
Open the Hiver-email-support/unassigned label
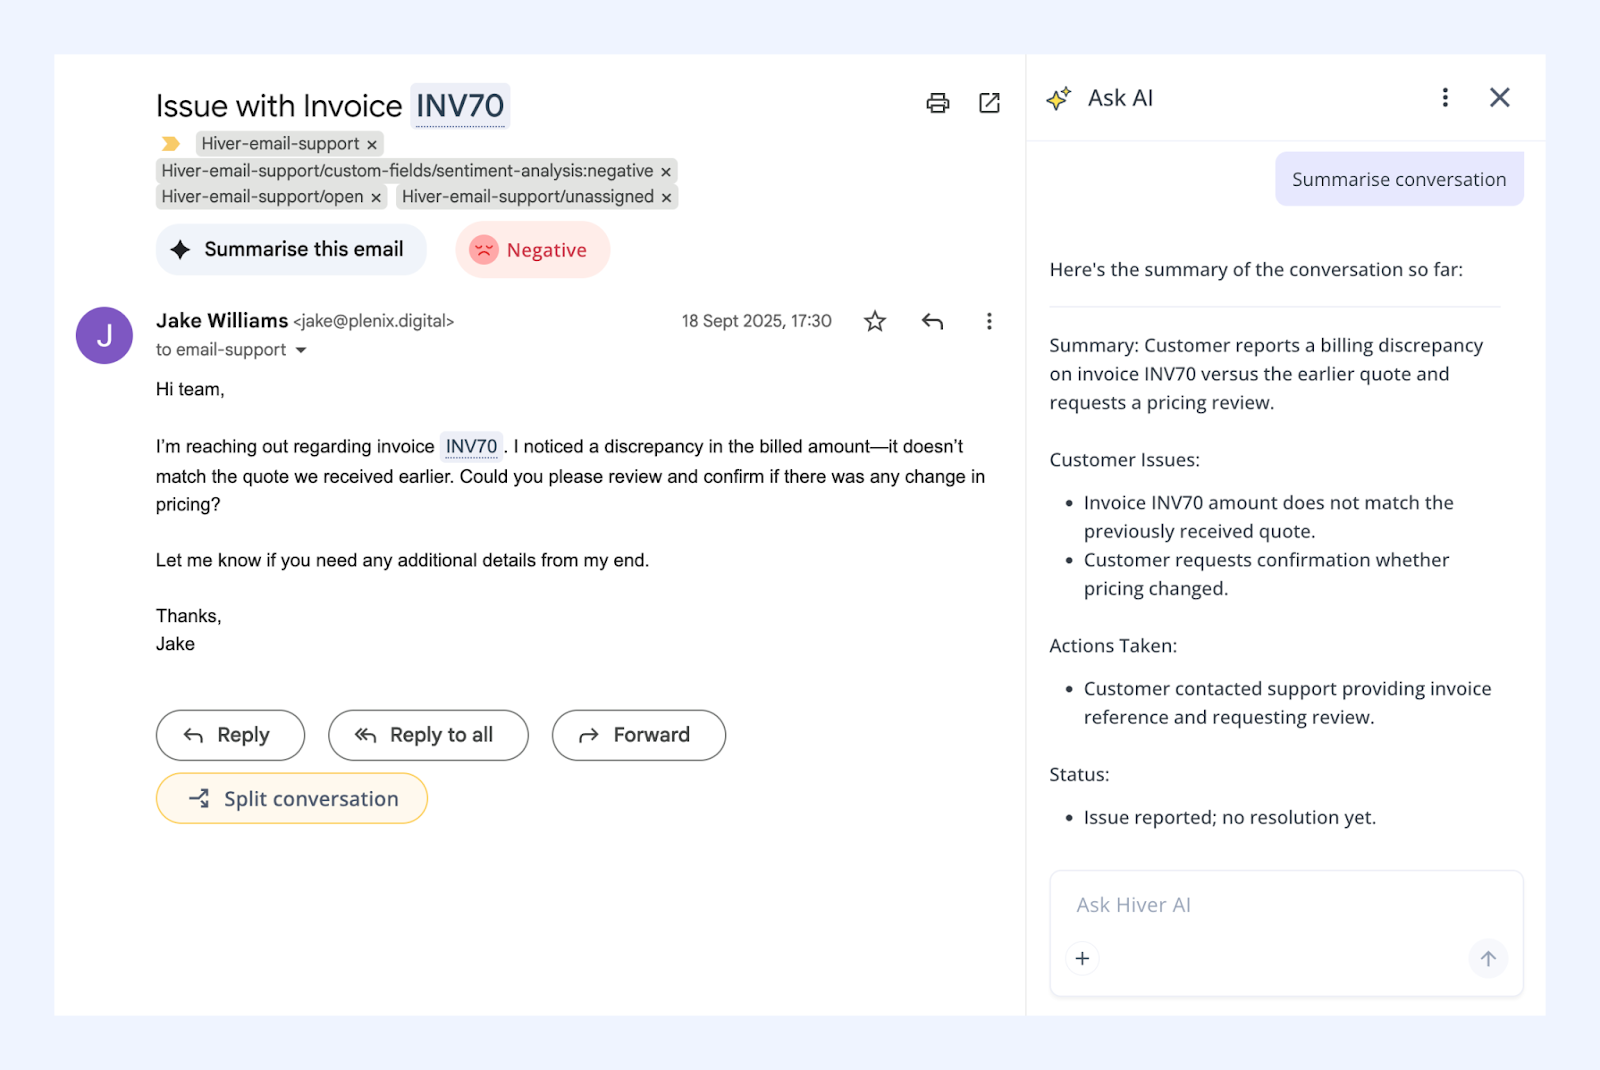pyautogui.click(x=528, y=197)
